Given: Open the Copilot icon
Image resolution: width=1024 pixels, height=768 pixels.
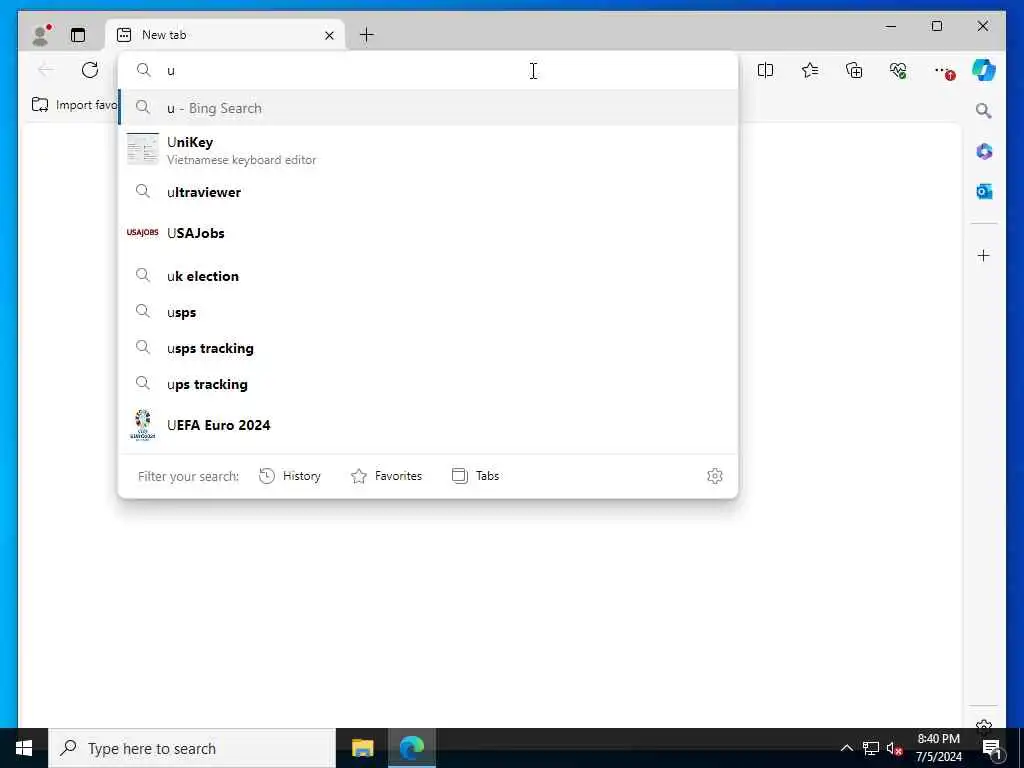Looking at the screenshot, I should (x=984, y=70).
